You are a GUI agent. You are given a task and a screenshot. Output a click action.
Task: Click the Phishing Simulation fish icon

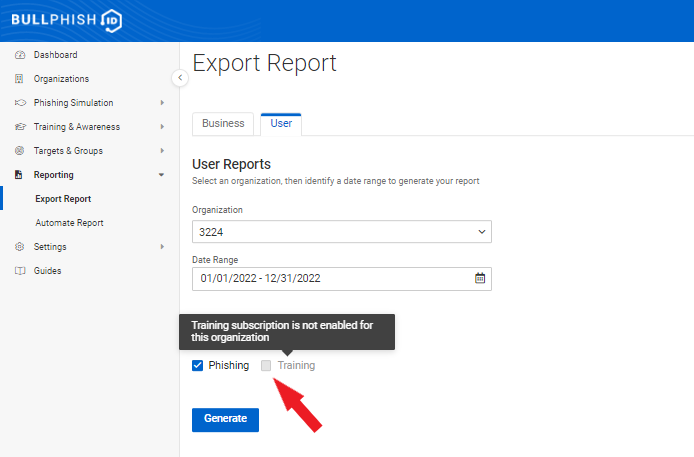pos(20,103)
